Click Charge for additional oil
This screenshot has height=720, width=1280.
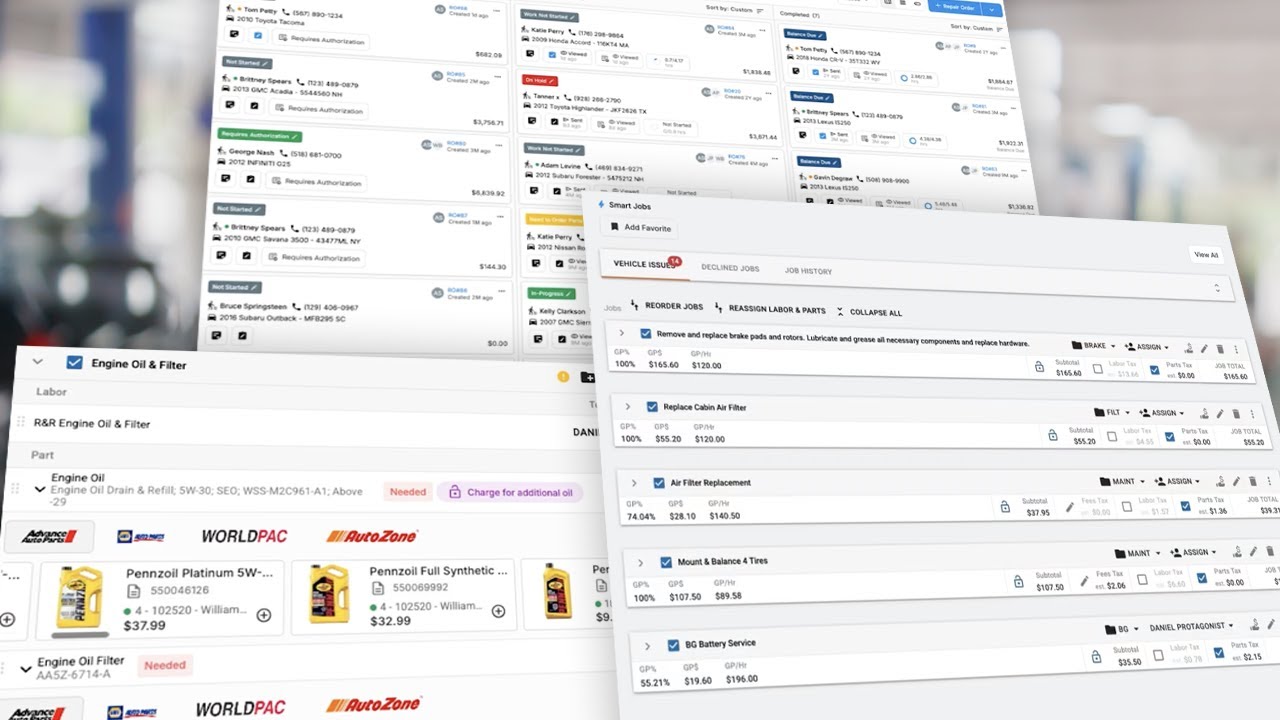click(510, 492)
